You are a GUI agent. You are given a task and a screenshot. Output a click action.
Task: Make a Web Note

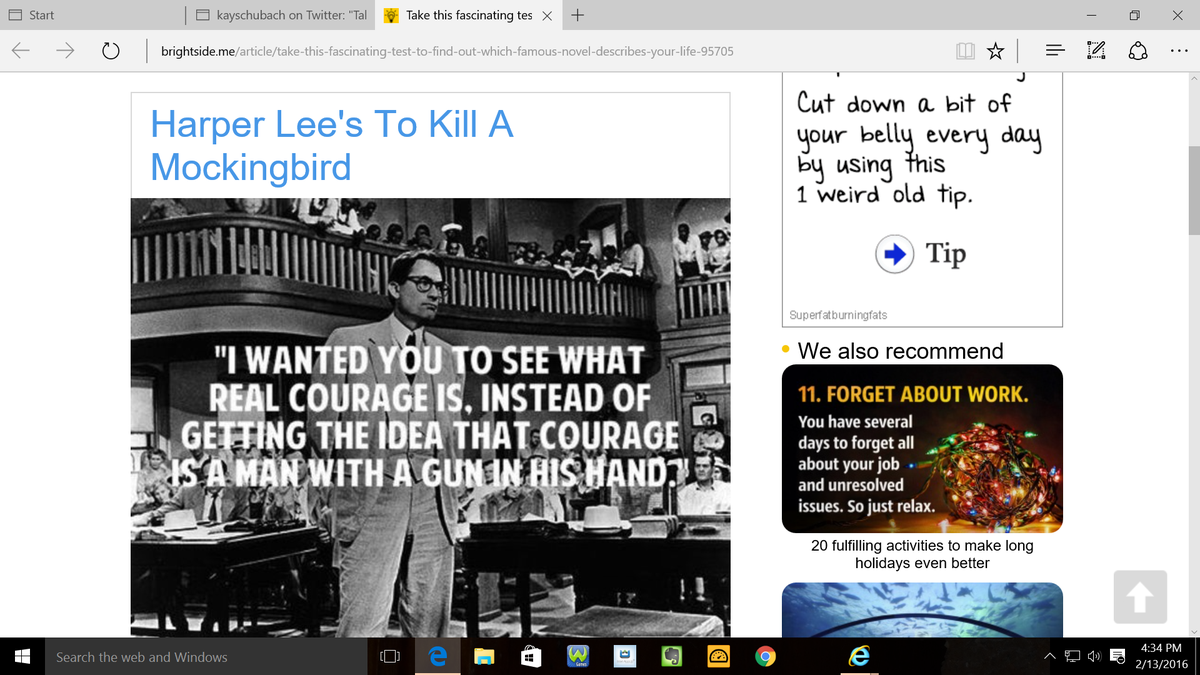click(1099, 50)
